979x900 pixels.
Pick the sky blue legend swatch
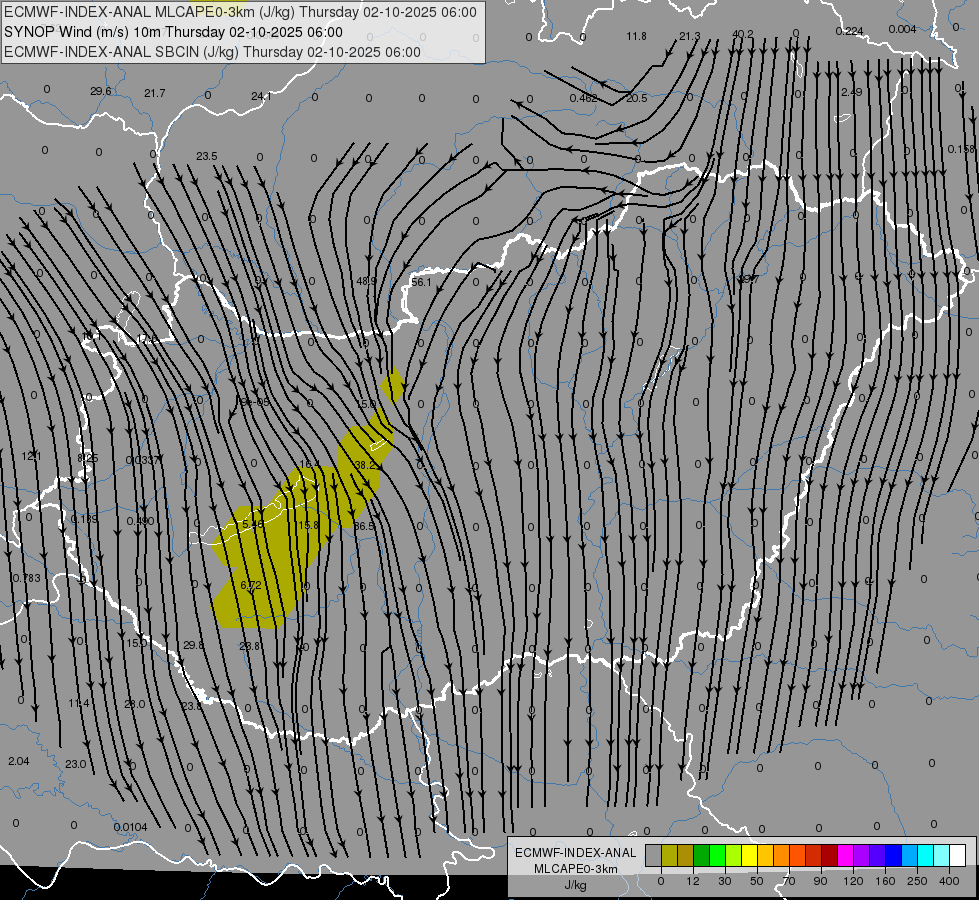point(910,856)
